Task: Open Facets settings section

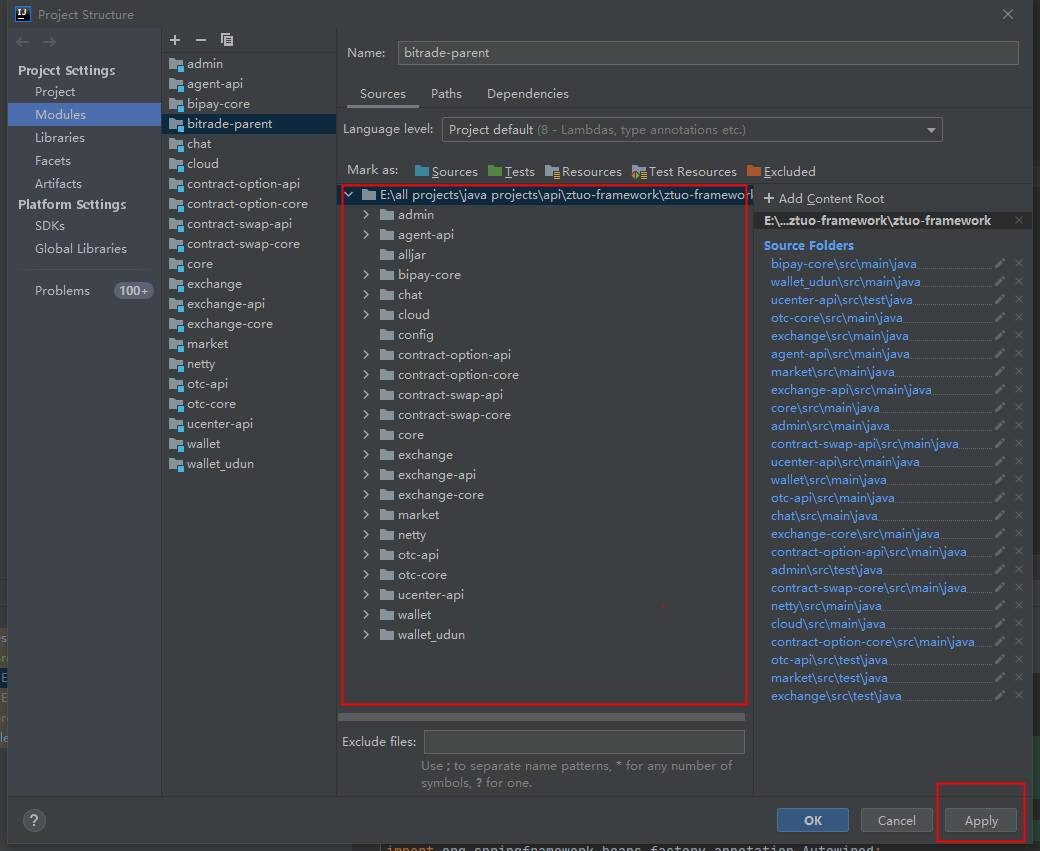Action: pos(53,161)
